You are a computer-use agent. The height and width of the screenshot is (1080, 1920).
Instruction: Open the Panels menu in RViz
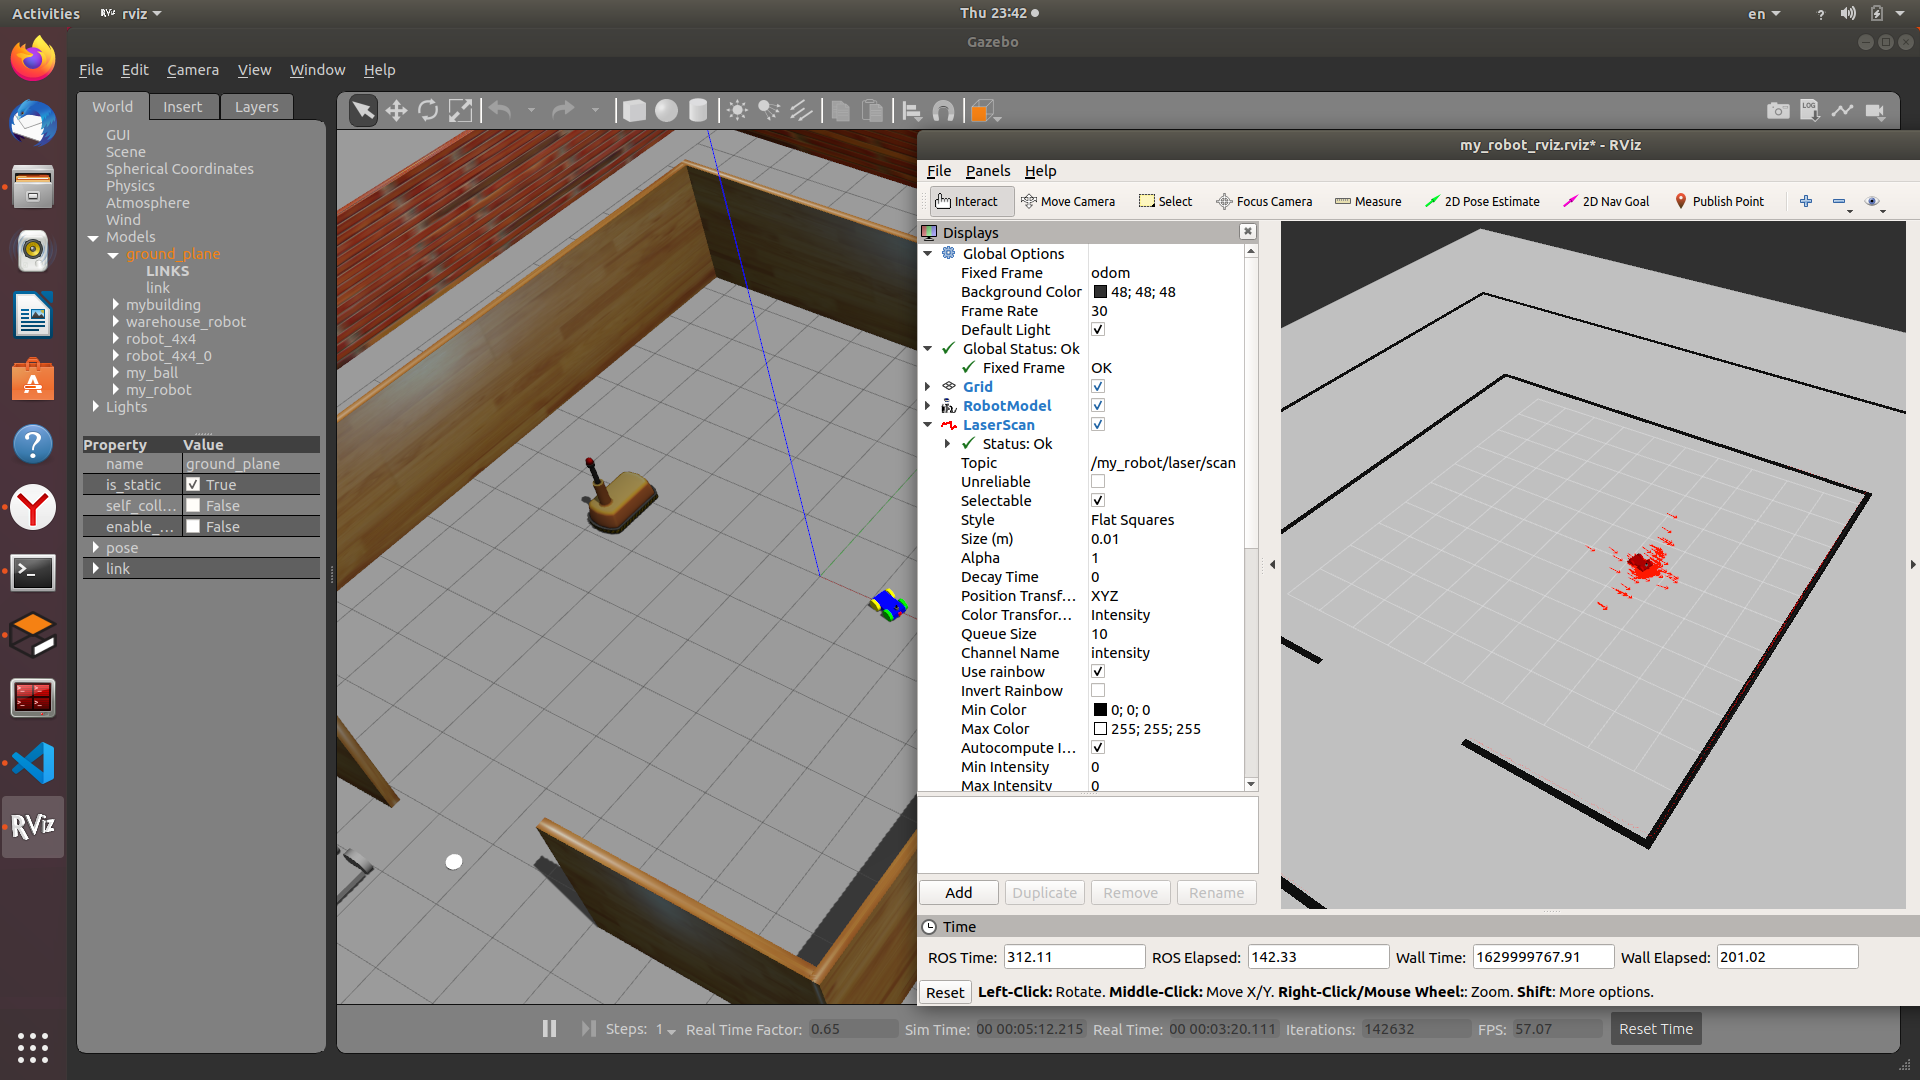click(987, 171)
